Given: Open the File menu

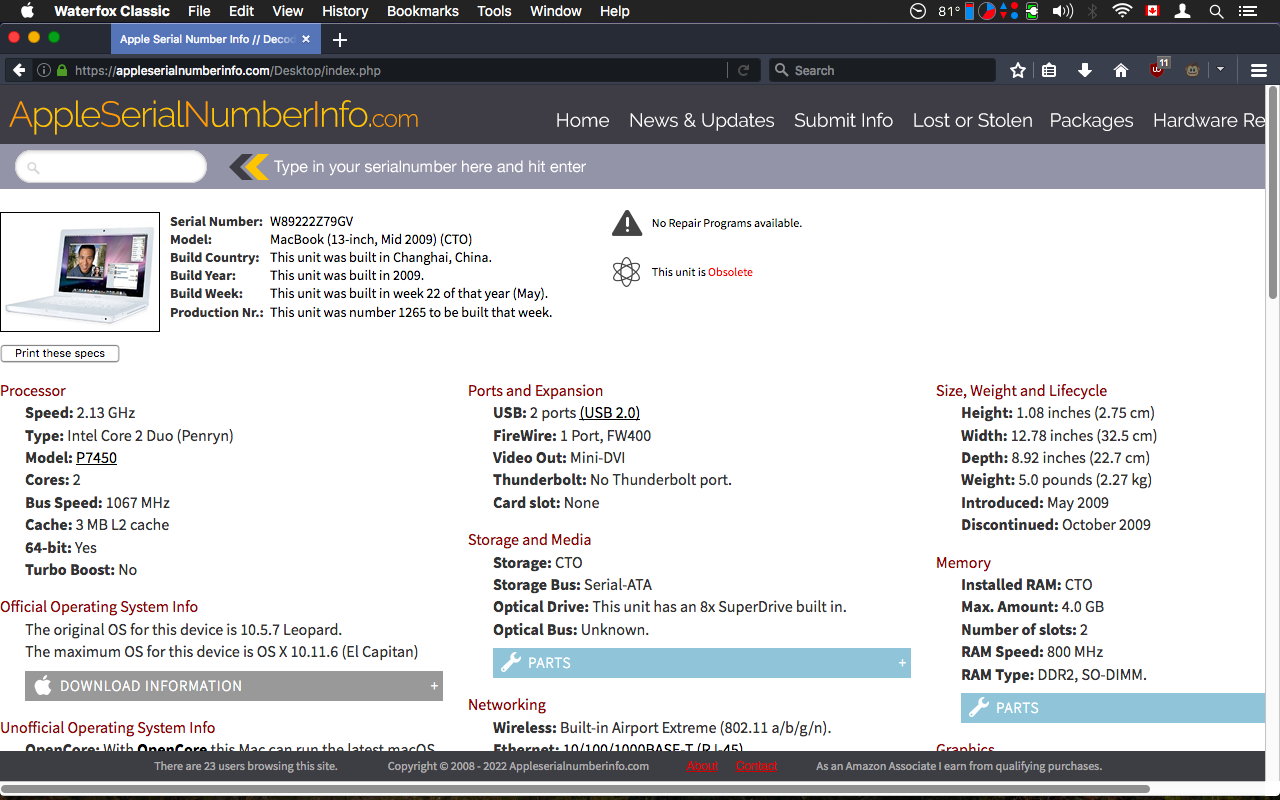Looking at the screenshot, I should (199, 11).
